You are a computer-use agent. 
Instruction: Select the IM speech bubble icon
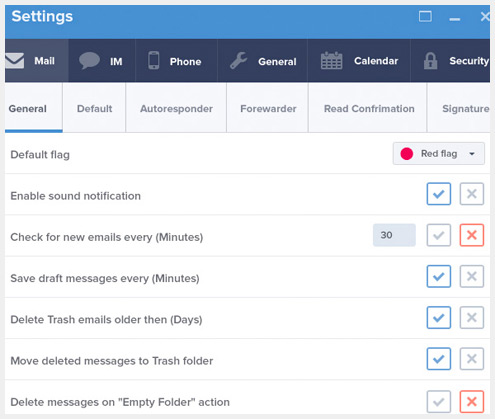click(x=89, y=61)
